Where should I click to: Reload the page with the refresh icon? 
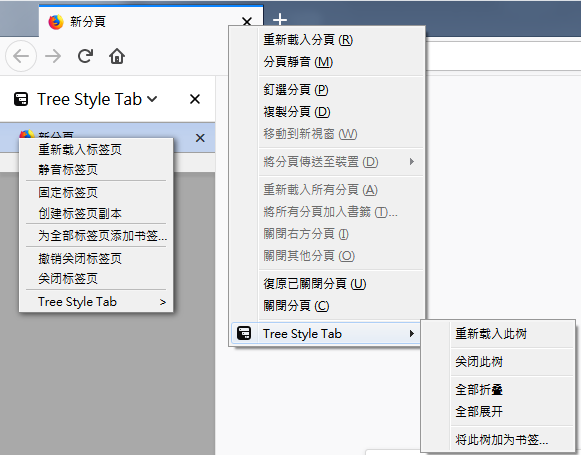tap(85, 56)
